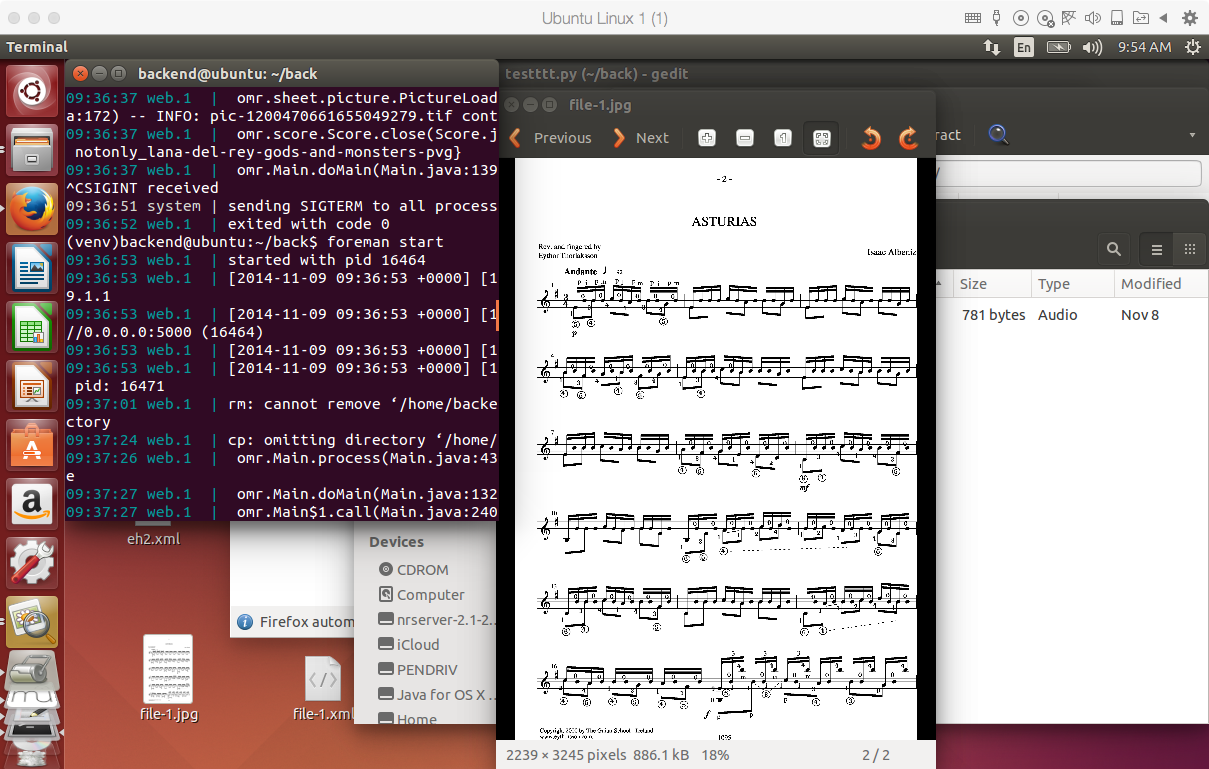Zoom in on the sheet music image
The width and height of the screenshot is (1209, 769).
[707, 138]
